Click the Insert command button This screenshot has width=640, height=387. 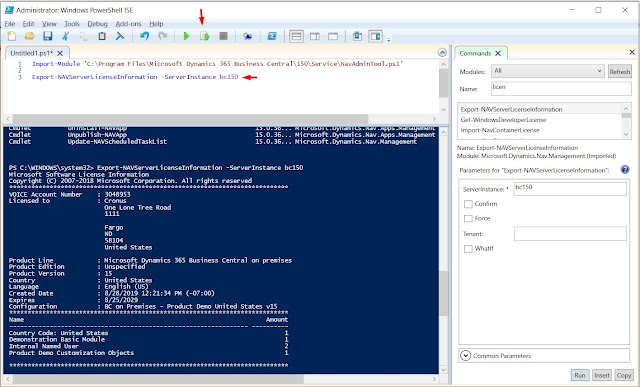[602, 375]
